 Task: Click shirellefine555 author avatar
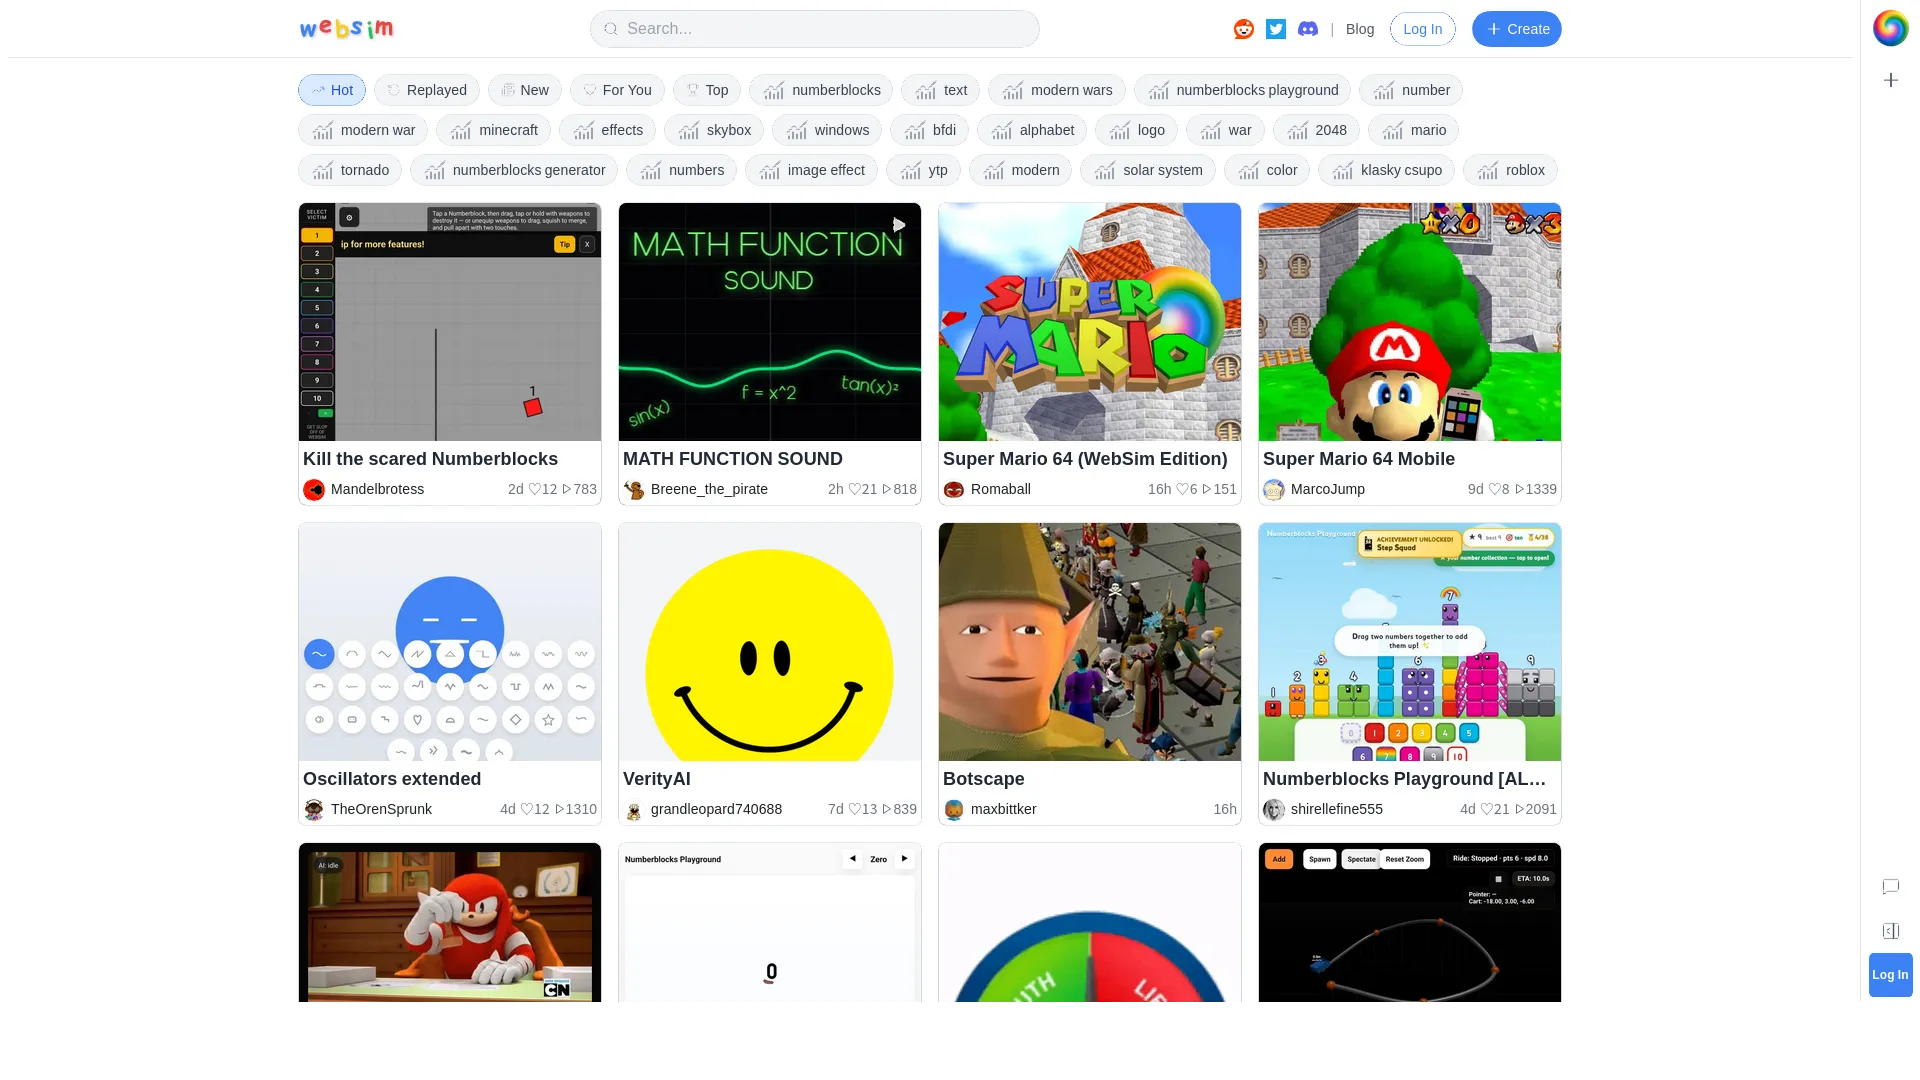tap(1274, 810)
